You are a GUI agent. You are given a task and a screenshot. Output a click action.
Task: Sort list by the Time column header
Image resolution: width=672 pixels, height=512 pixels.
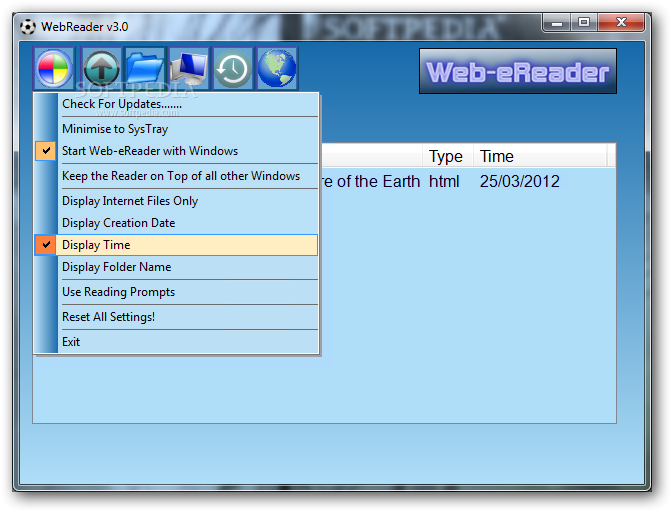(540, 156)
